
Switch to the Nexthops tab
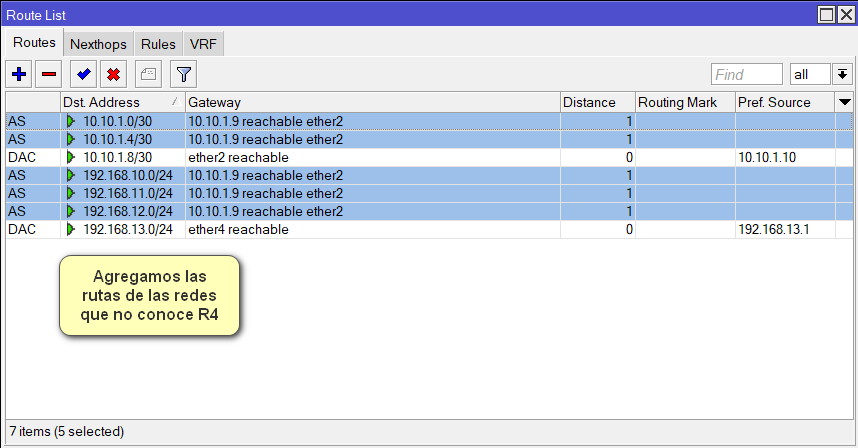pyautogui.click(x=98, y=44)
